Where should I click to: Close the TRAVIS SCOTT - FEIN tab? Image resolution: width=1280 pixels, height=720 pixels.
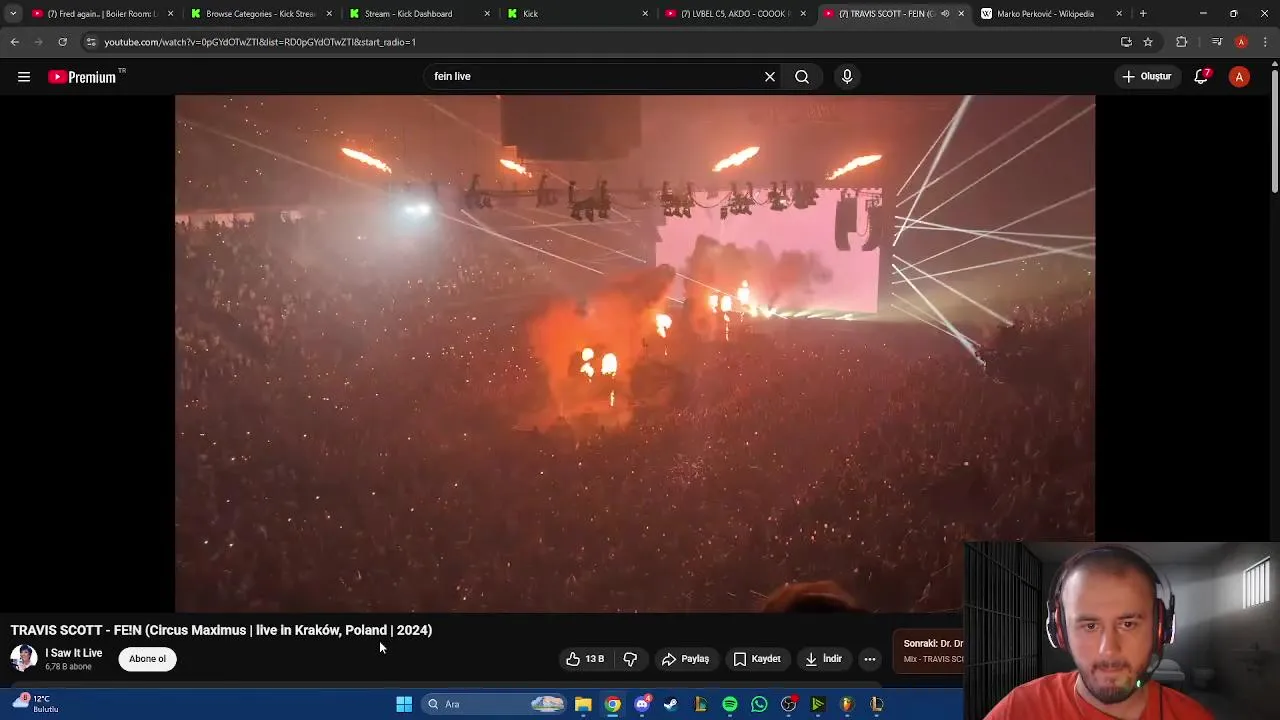961,14
